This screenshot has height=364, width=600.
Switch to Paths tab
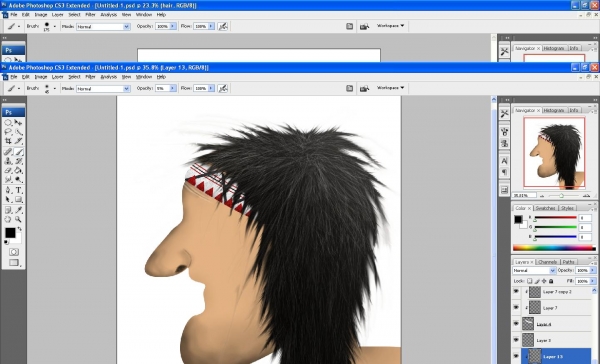pos(569,262)
